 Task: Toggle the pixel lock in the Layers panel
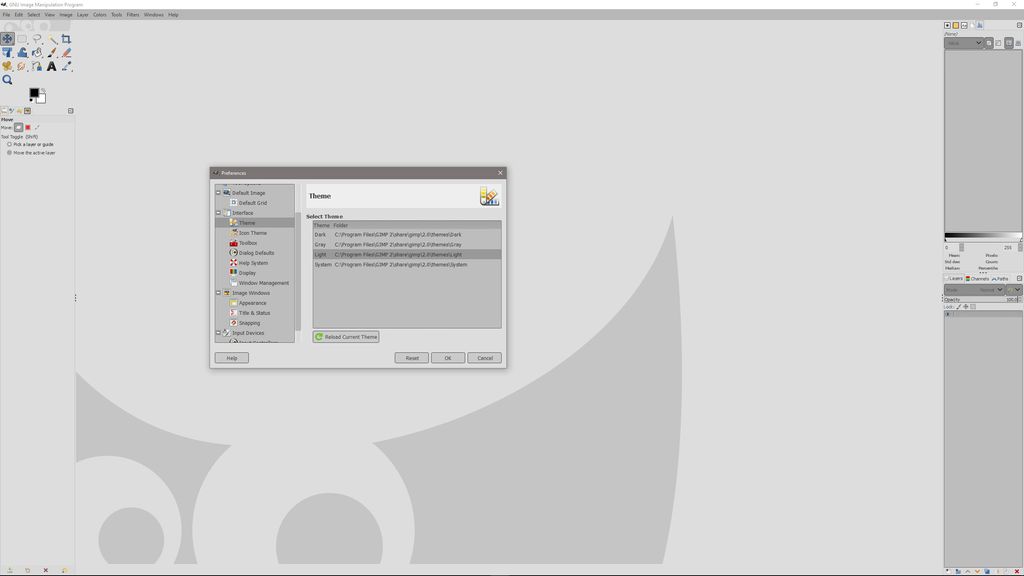(958, 307)
